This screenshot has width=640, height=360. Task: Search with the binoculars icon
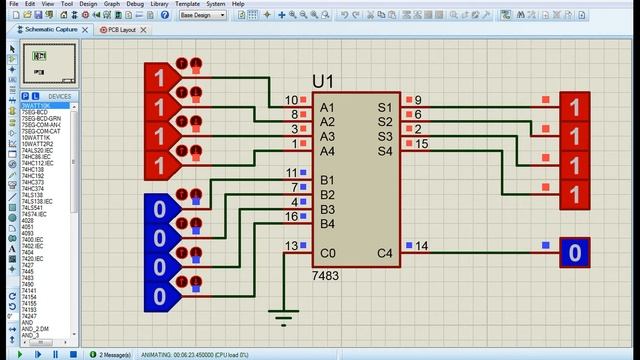(520, 15)
